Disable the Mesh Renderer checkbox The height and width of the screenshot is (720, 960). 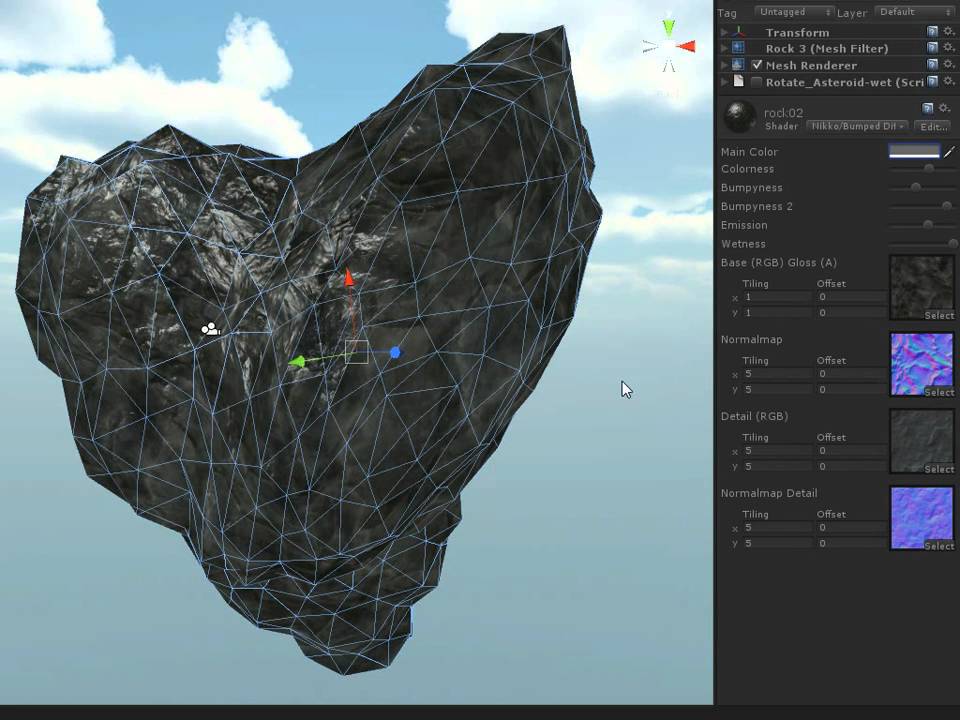pos(757,65)
